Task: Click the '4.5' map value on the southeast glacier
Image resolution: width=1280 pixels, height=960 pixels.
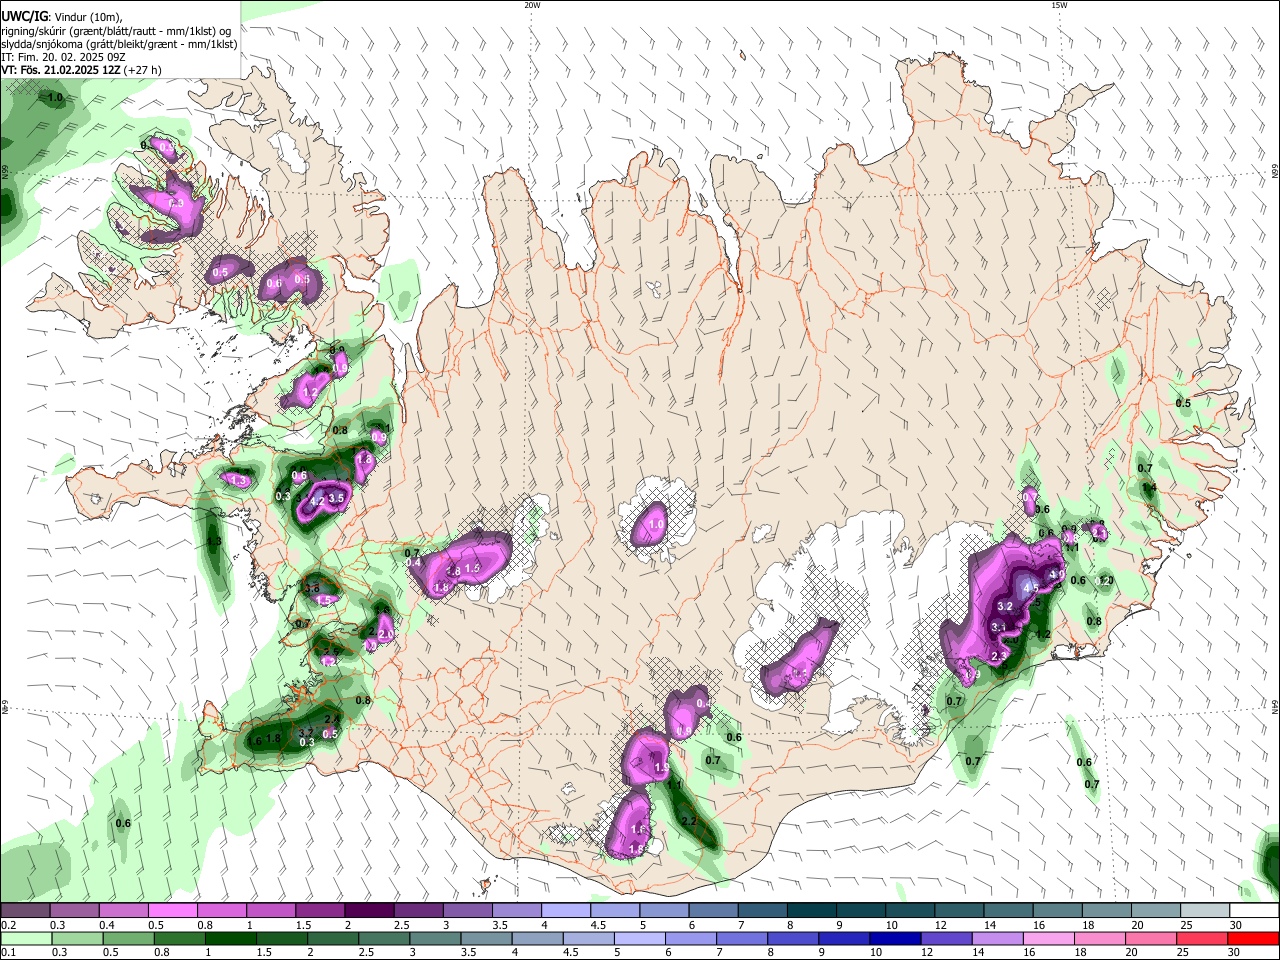Action: click(x=1033, y=589)
